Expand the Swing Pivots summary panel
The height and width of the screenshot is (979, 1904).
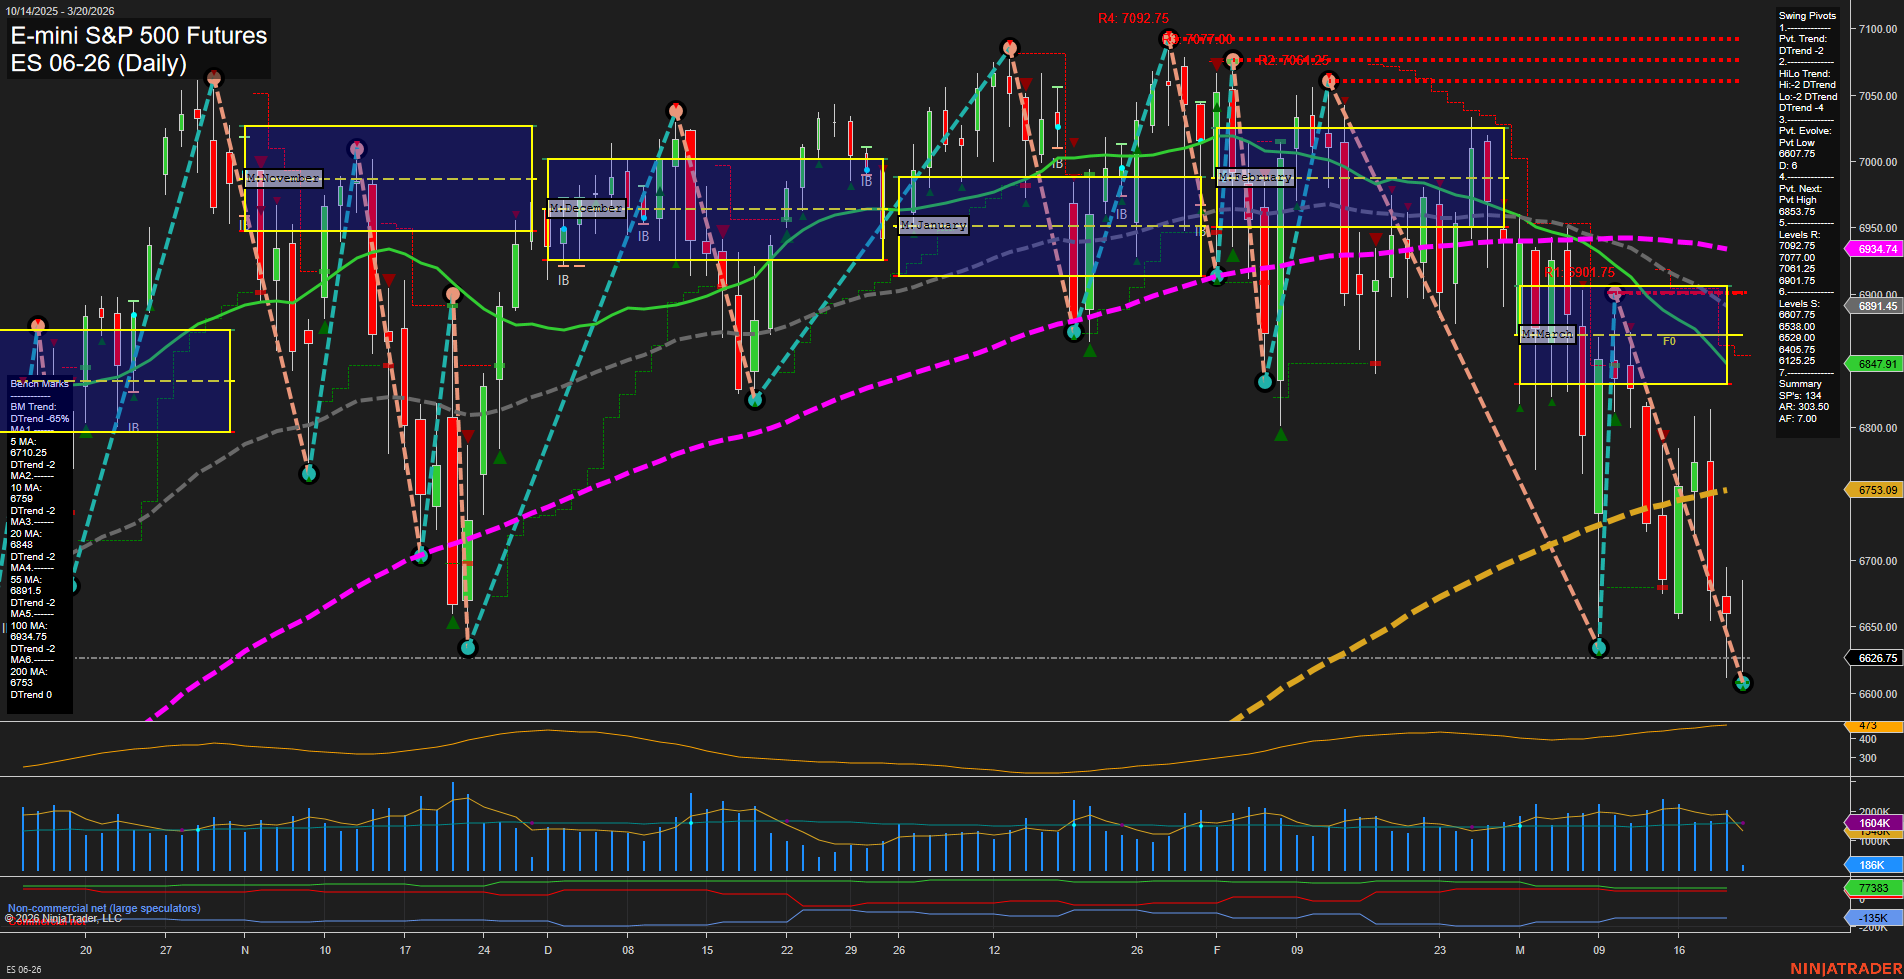pos(1806,15)
